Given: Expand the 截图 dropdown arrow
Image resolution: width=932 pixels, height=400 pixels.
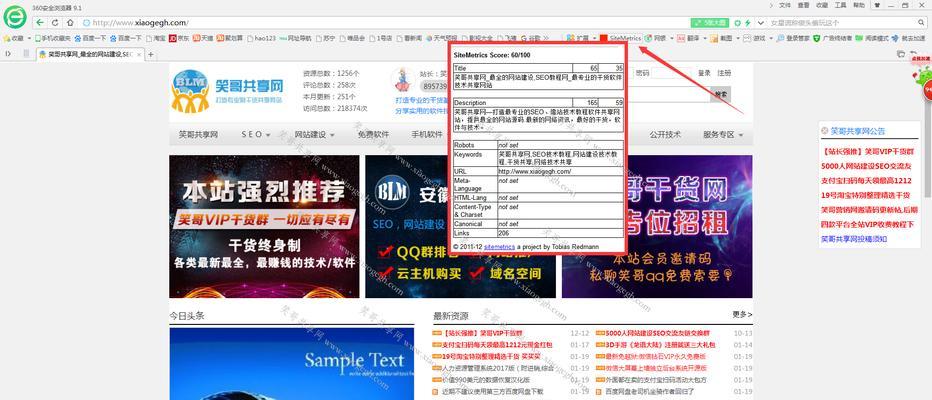Looking at the screenshot, I should 739,38.
